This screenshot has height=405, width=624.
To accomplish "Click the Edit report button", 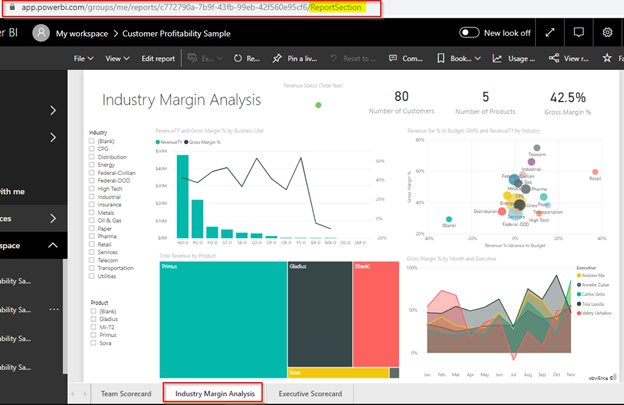I will point(158,58).
